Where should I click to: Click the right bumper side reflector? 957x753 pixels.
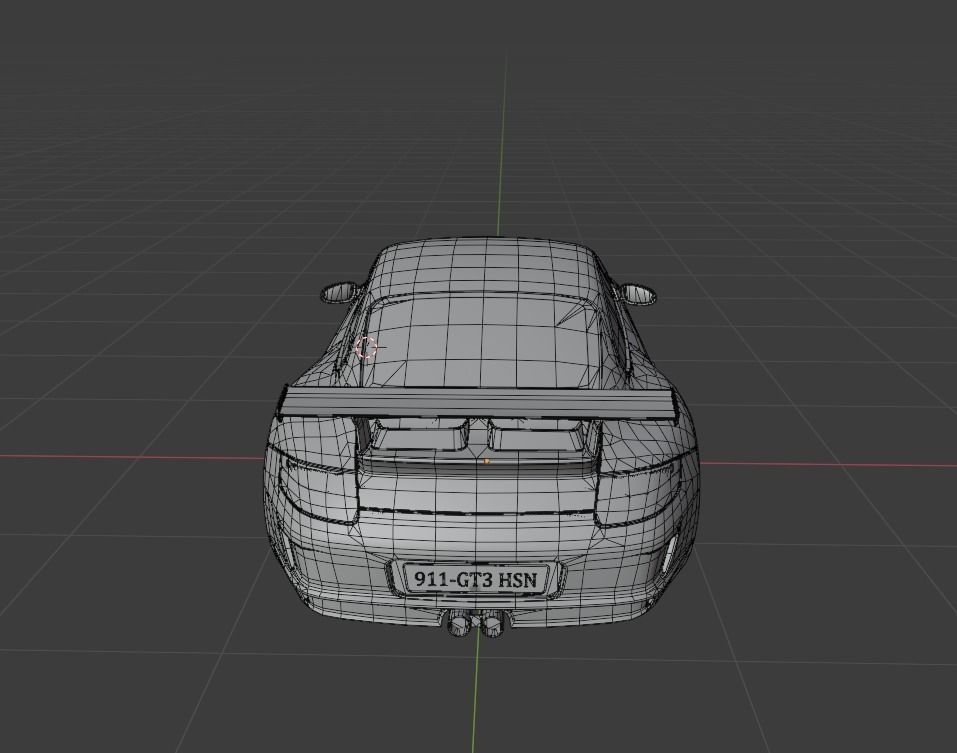670,553
